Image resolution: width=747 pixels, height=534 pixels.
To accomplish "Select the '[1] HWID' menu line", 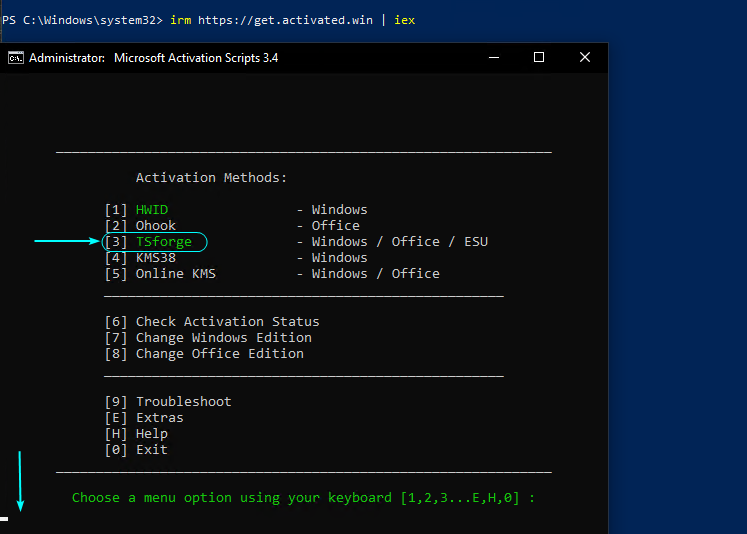I will coord(136,210).
